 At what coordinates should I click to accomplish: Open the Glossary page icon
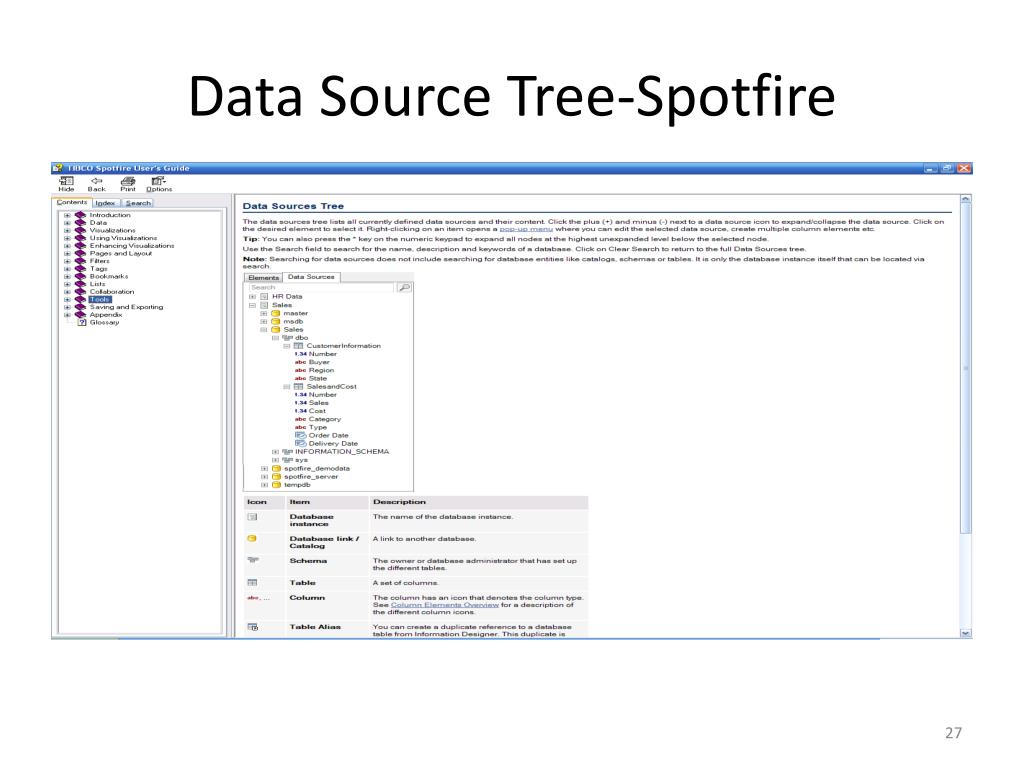82,323
